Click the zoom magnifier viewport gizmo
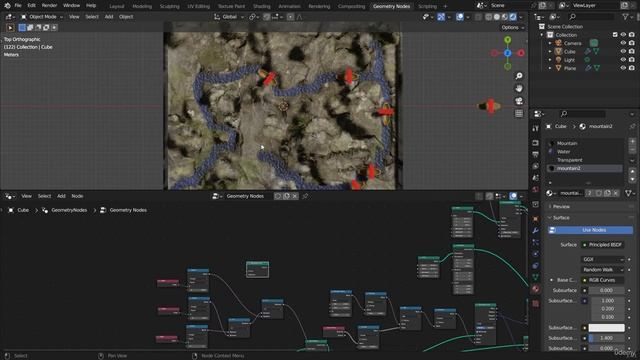This screenshot has width=640, height=360. (x=519, y=76)
